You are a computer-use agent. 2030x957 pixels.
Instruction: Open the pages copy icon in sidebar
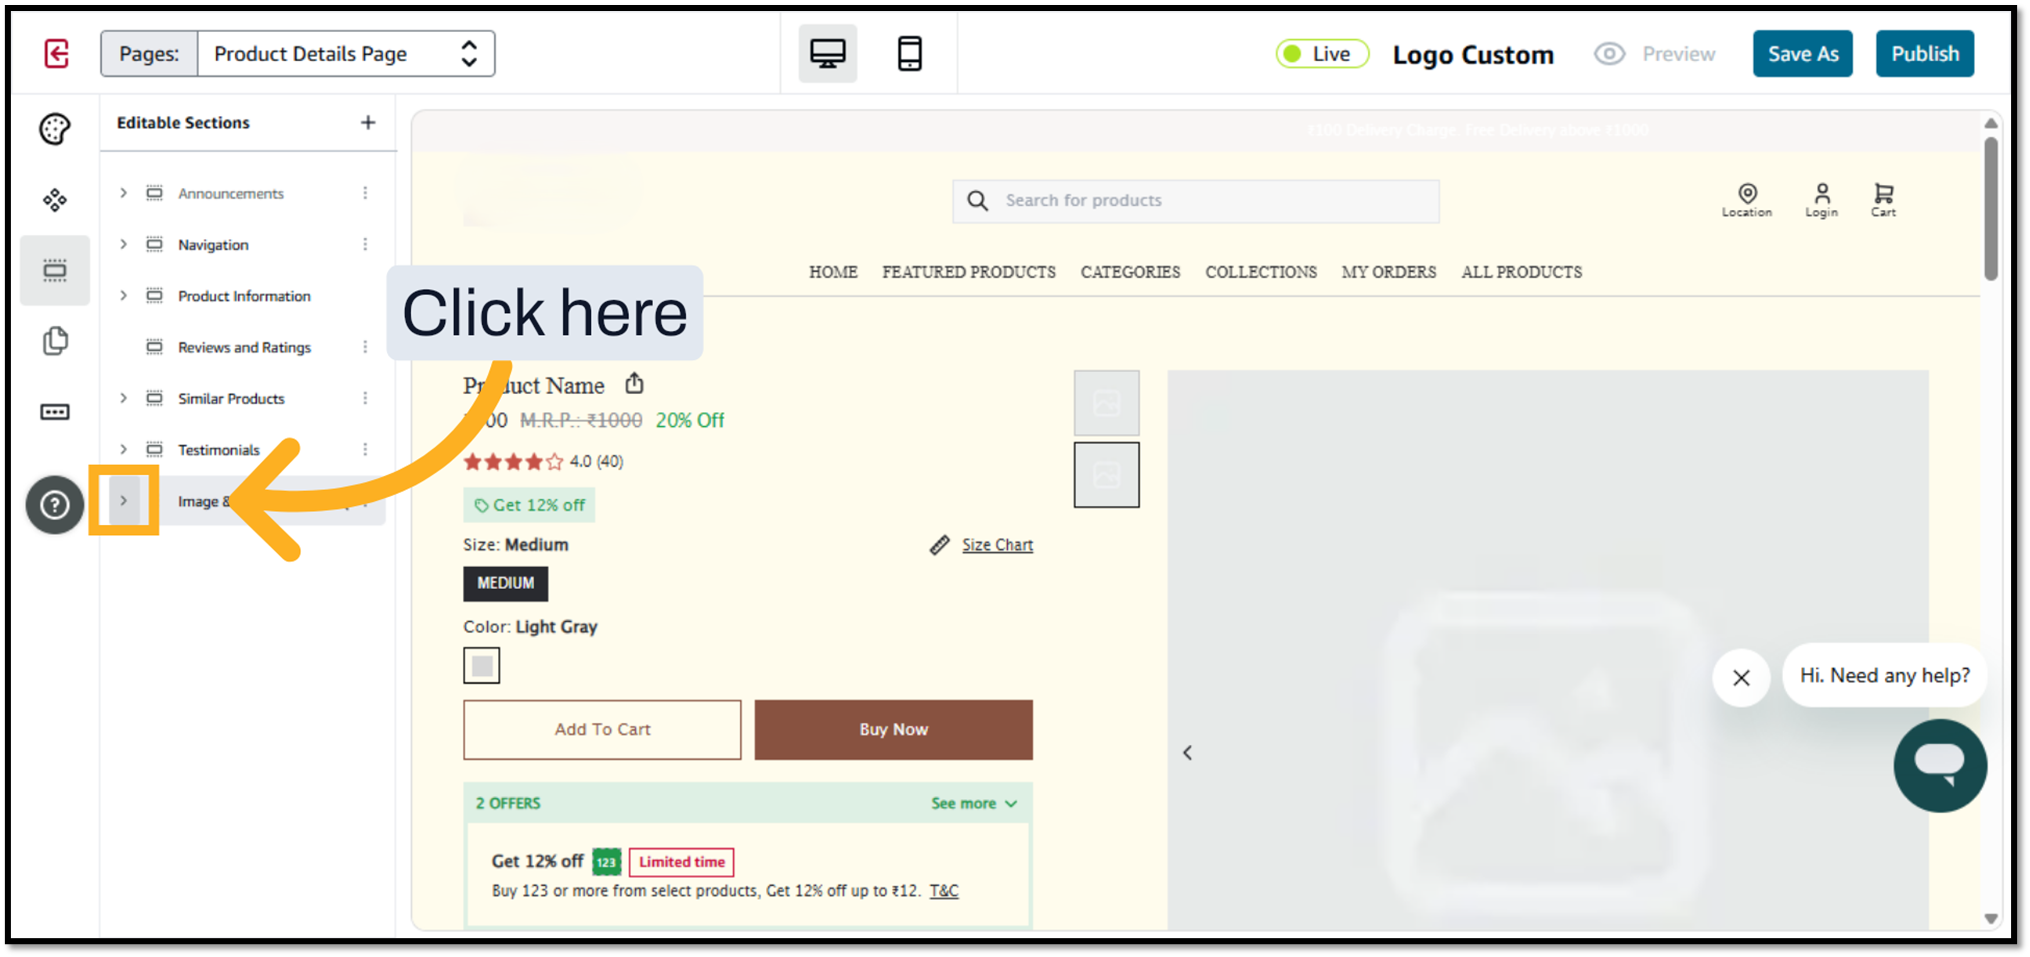click(55, 341)
